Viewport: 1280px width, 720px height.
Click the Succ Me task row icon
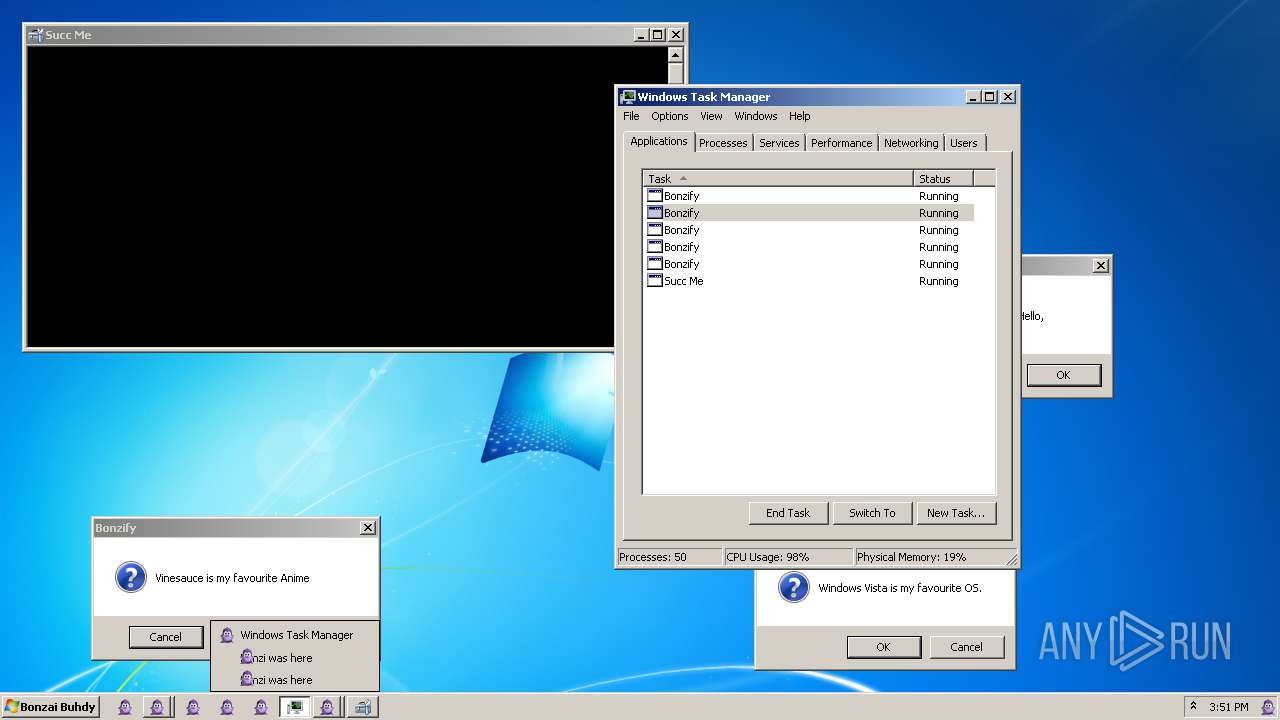click(655, 281)
